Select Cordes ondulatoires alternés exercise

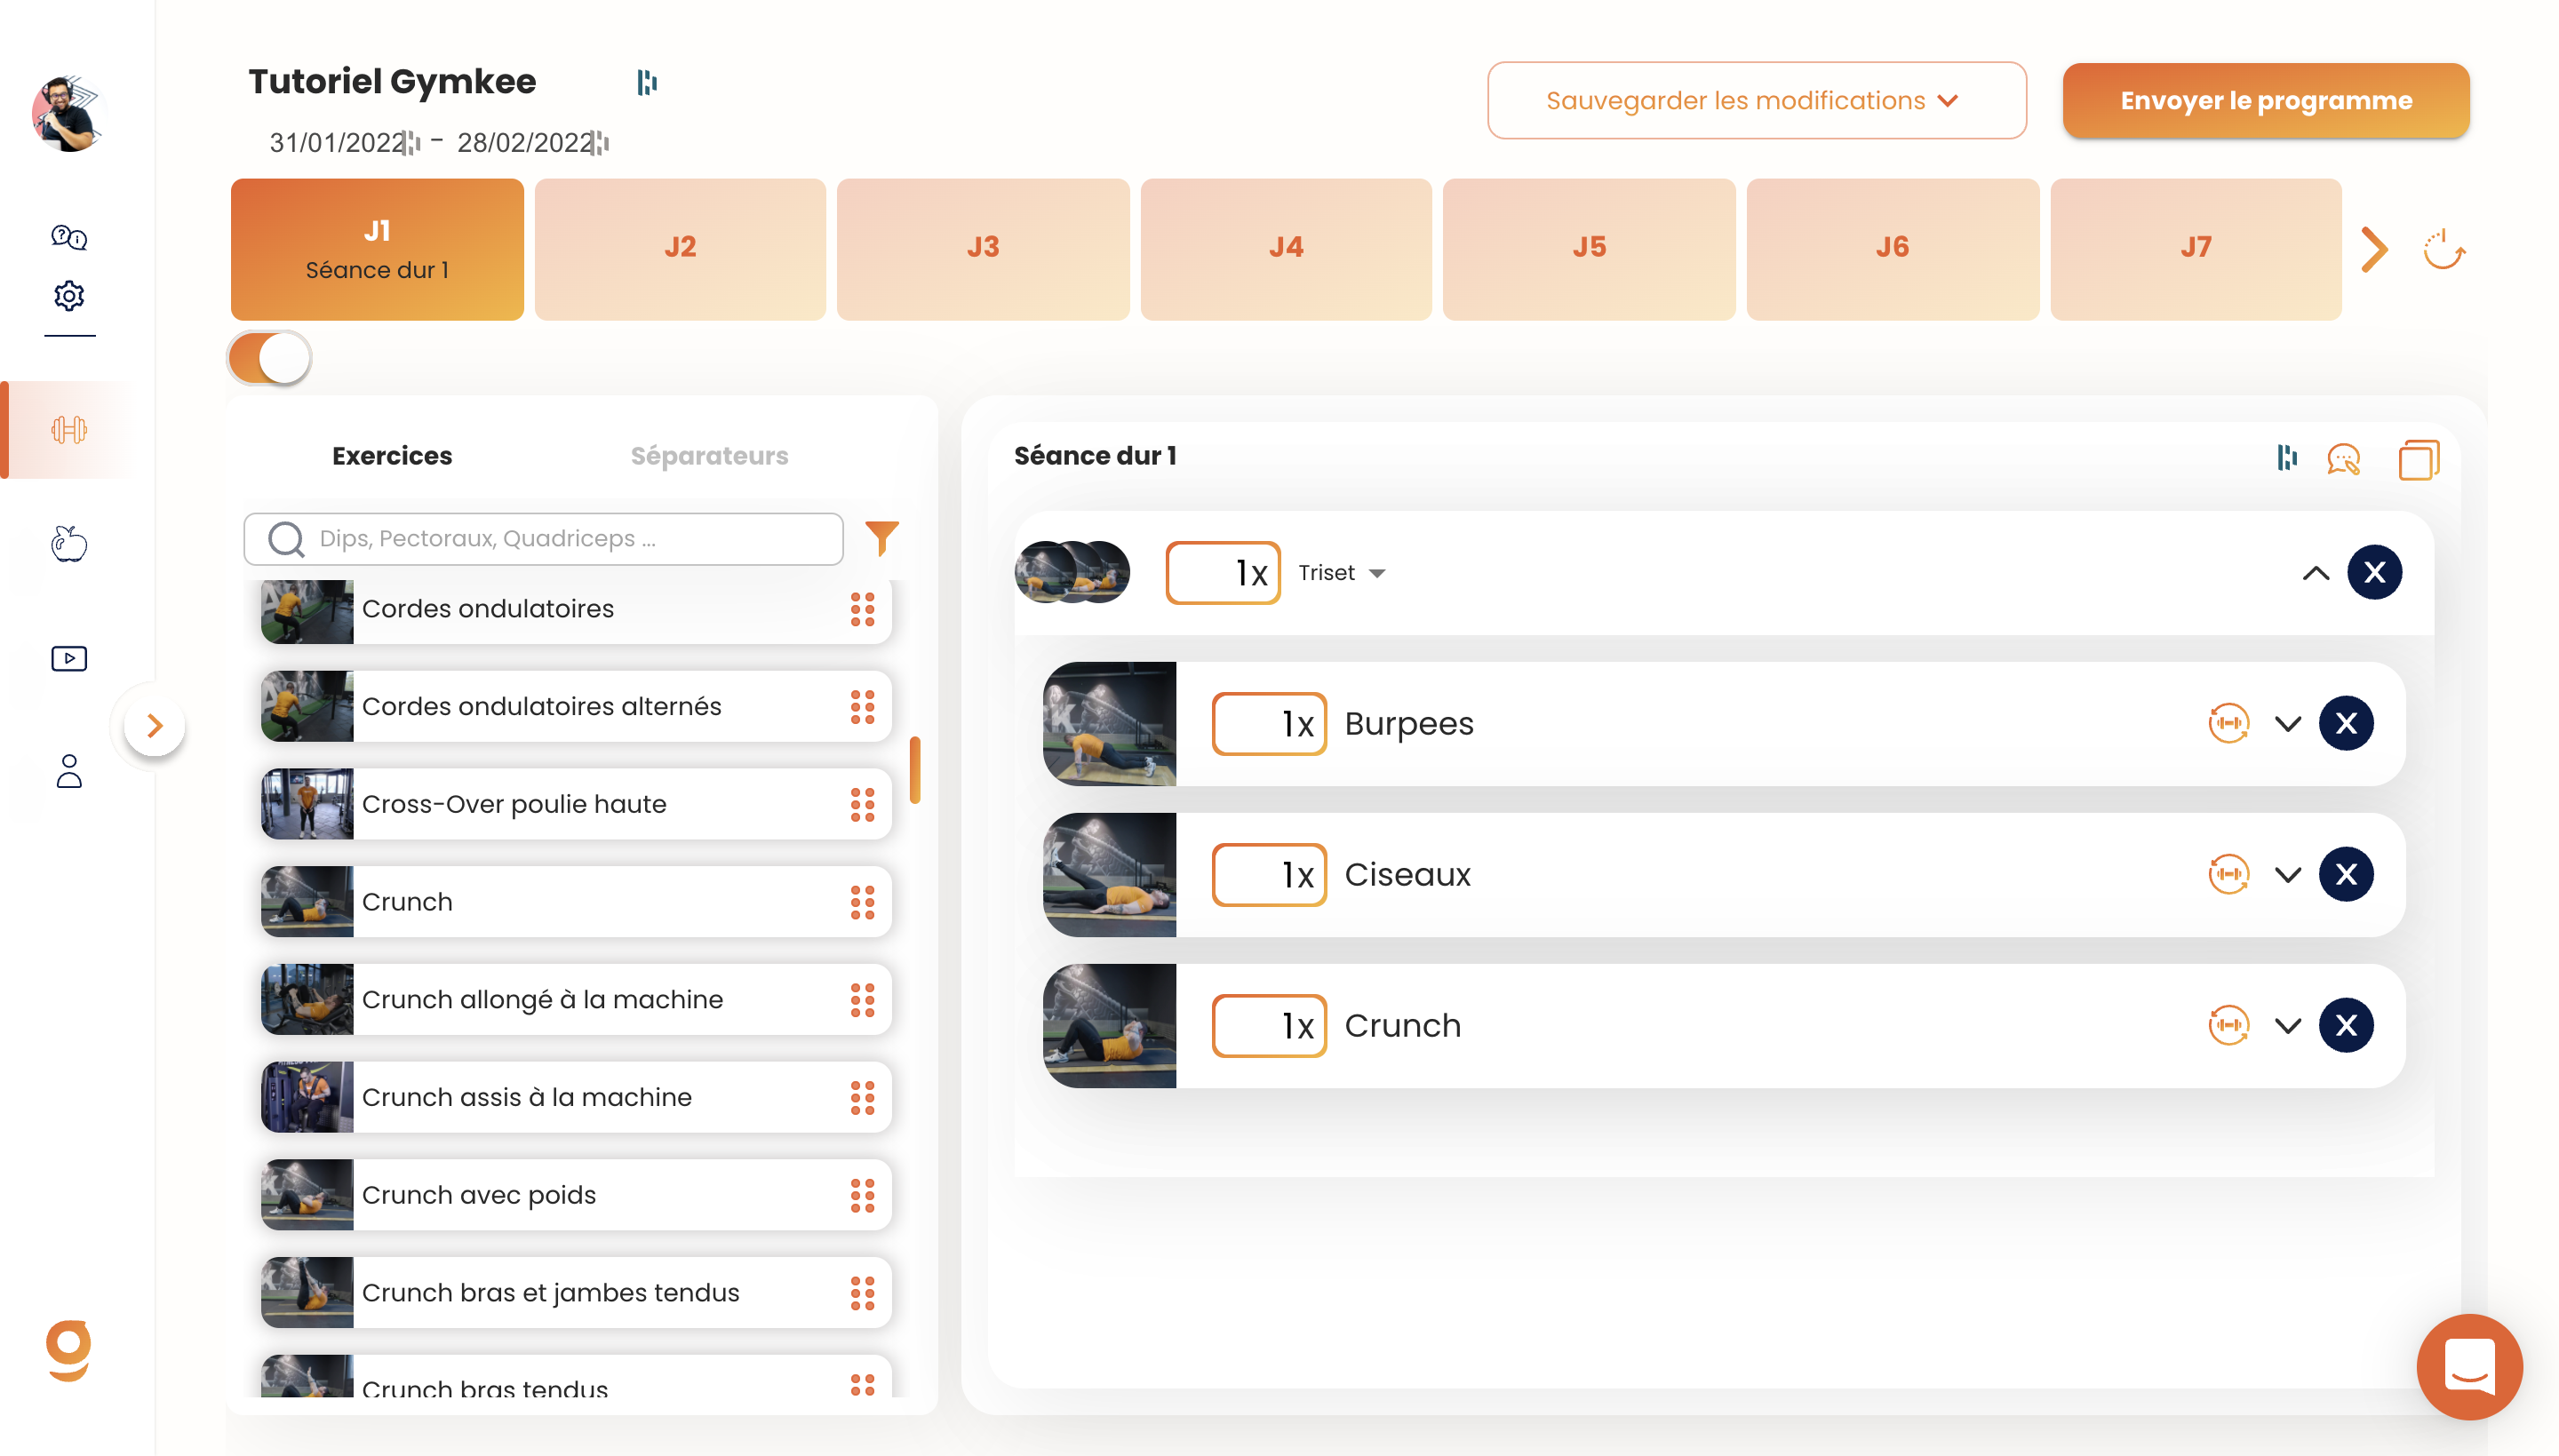tap(575, 706)
